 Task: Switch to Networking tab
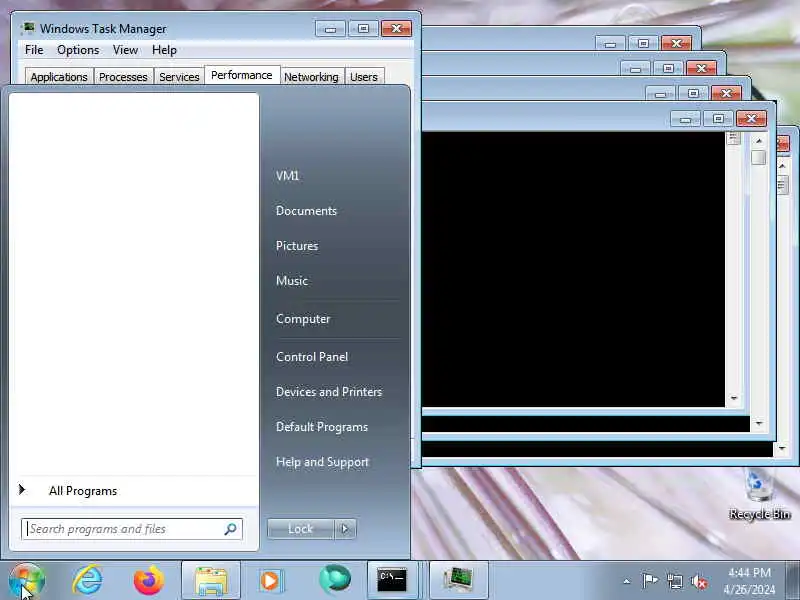[311, 77]
